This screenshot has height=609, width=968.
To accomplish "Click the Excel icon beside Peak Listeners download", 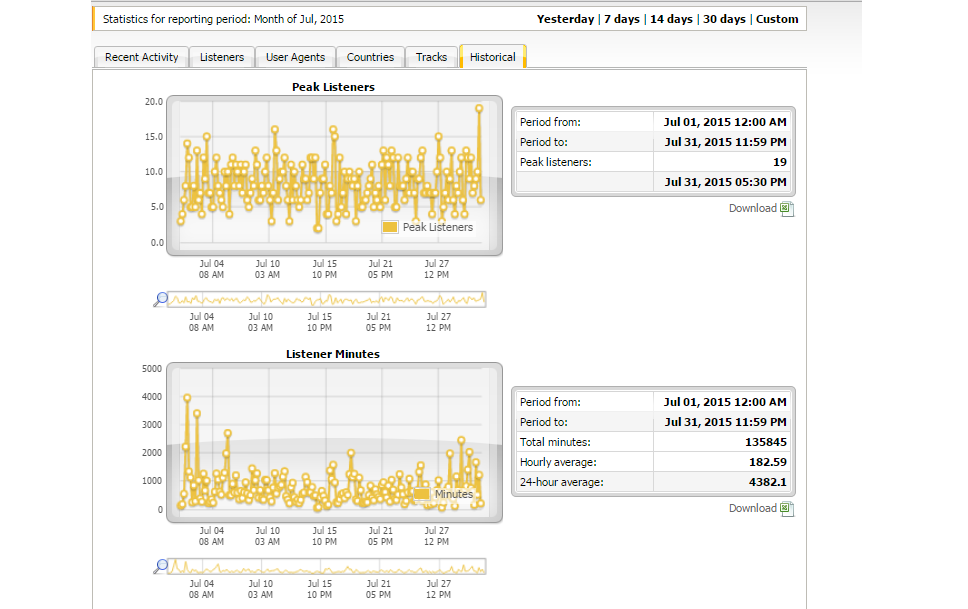I will (786, 209).
